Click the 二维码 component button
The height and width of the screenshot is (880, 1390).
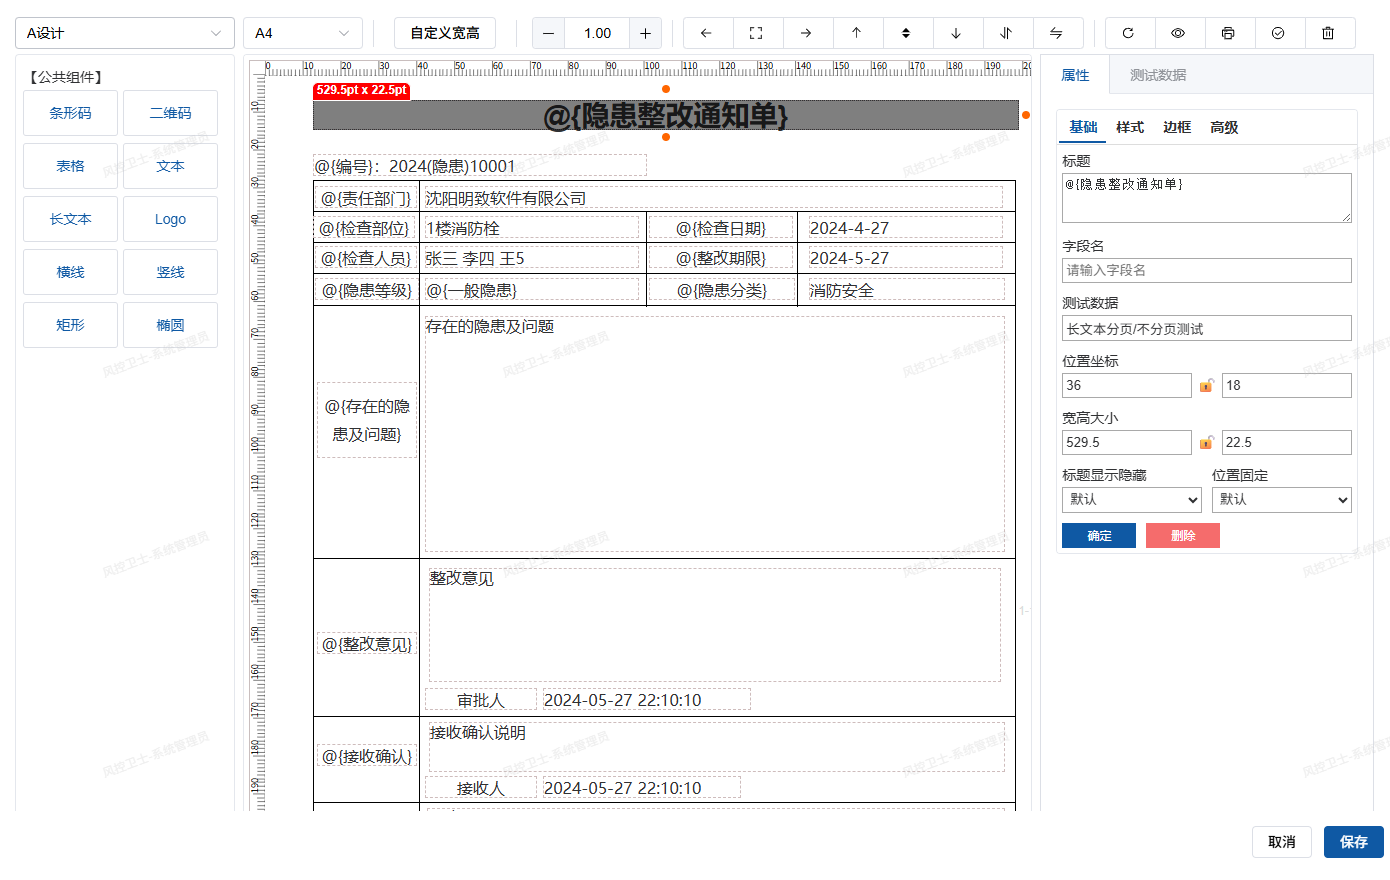coord(170,113)
